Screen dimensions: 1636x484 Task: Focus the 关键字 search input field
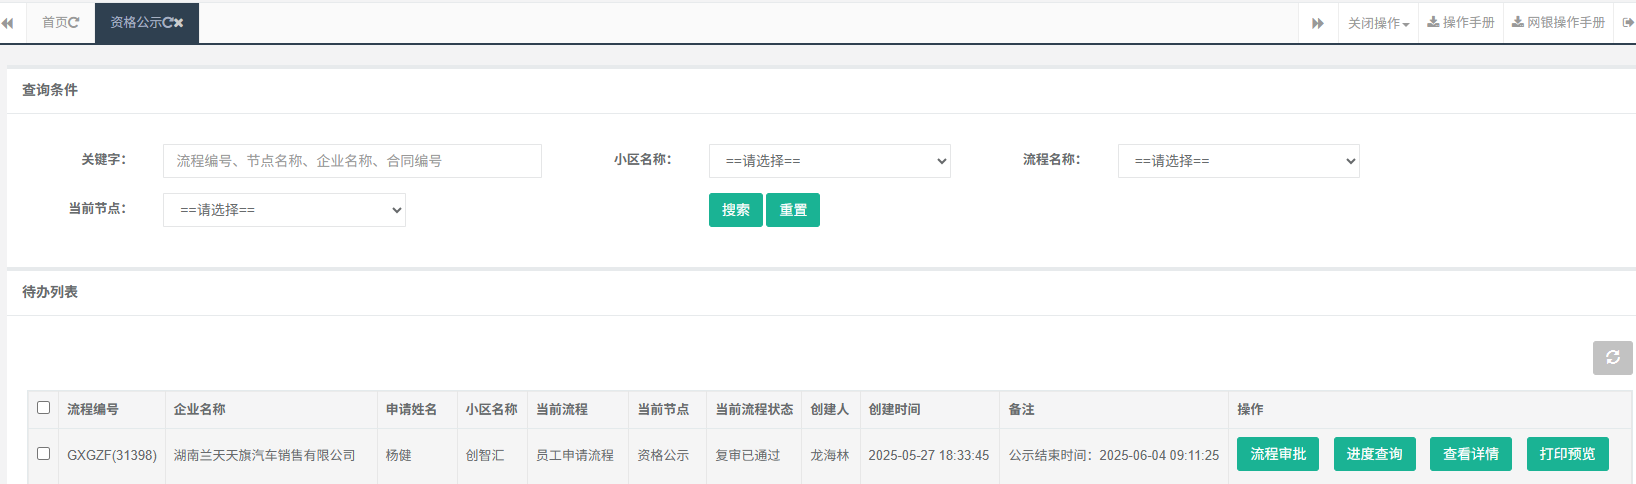(x=352, y=161)
